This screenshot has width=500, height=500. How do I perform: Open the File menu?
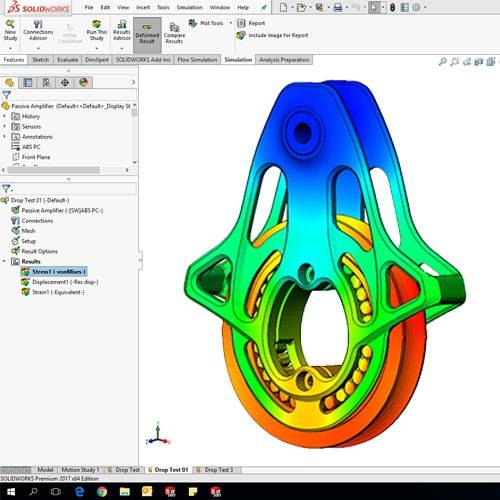click(x=89, y=7)
